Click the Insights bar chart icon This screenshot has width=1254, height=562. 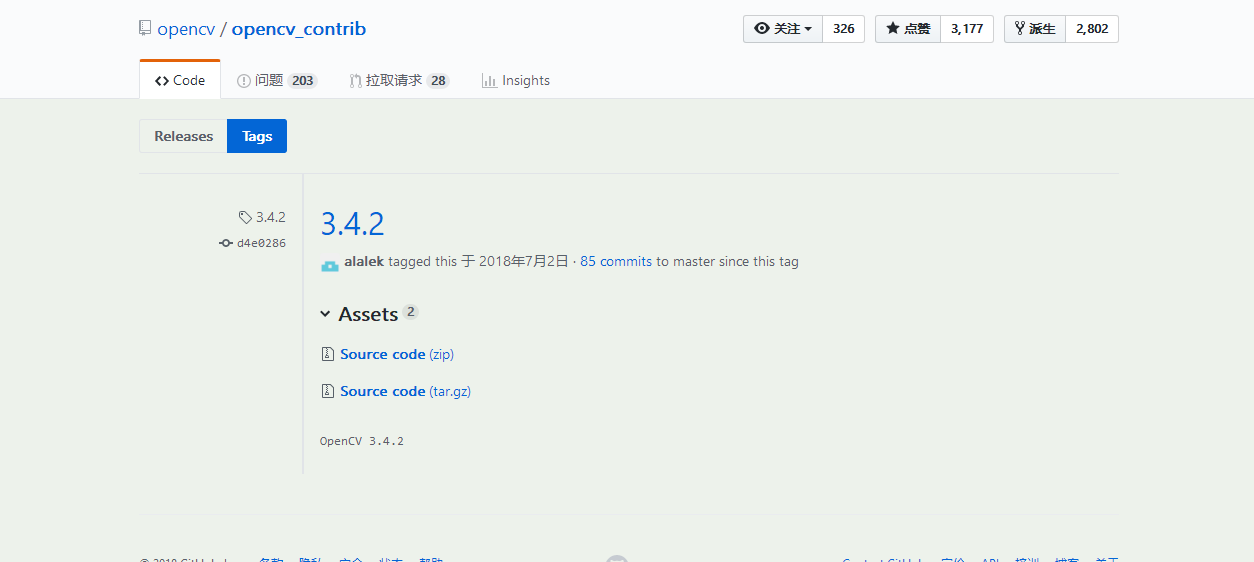pos(489,81)
